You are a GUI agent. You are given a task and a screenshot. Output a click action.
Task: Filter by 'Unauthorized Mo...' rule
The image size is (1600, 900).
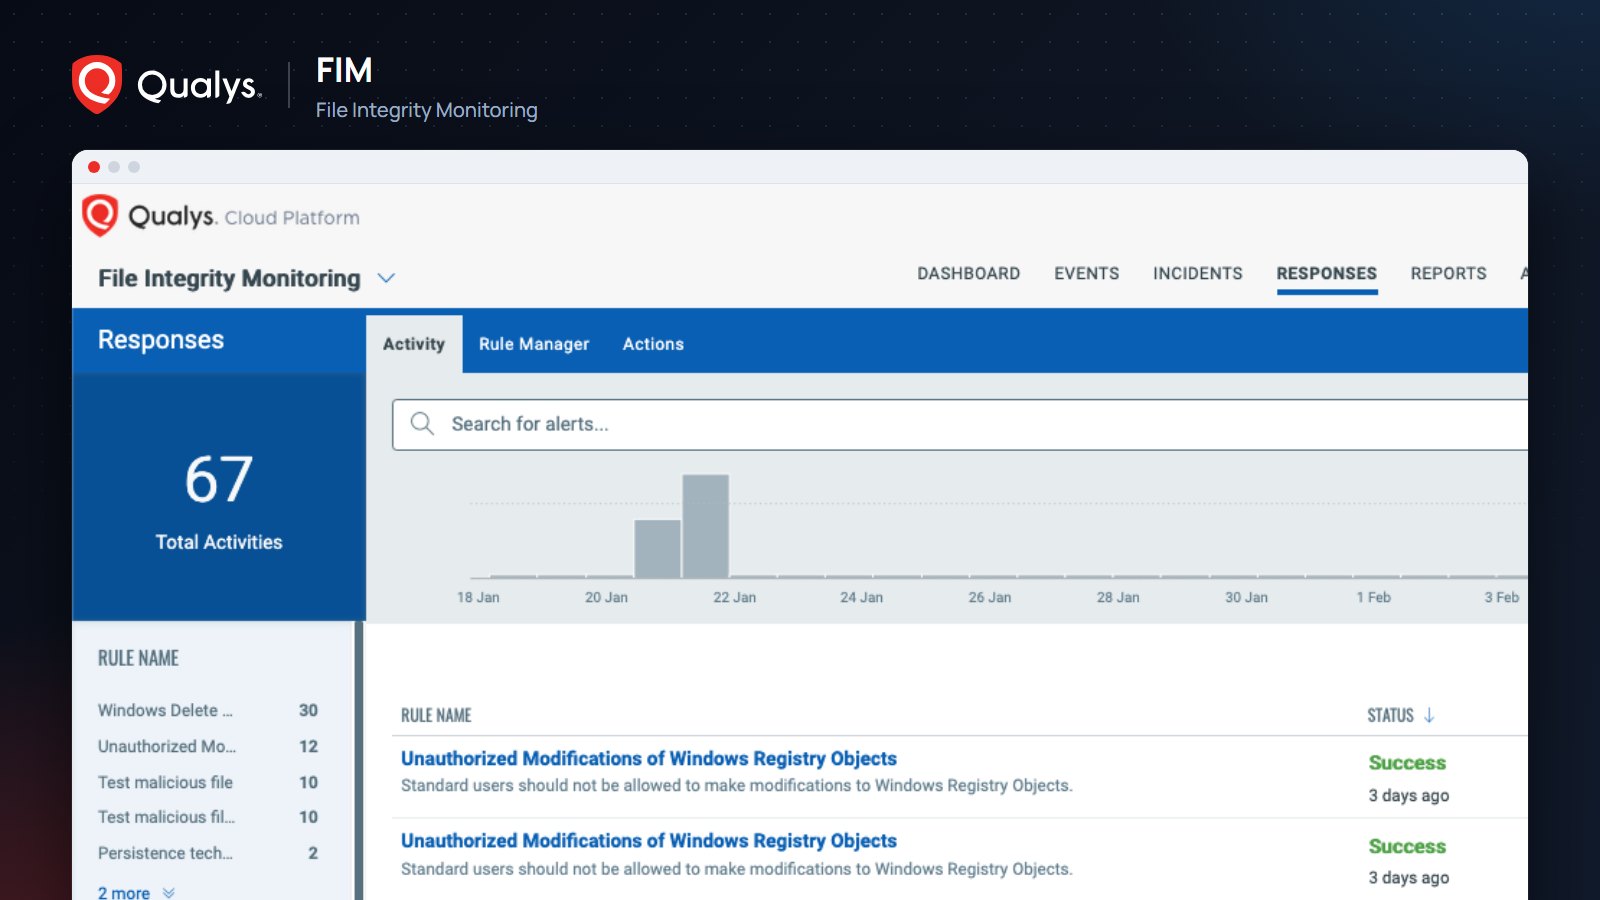167,746
